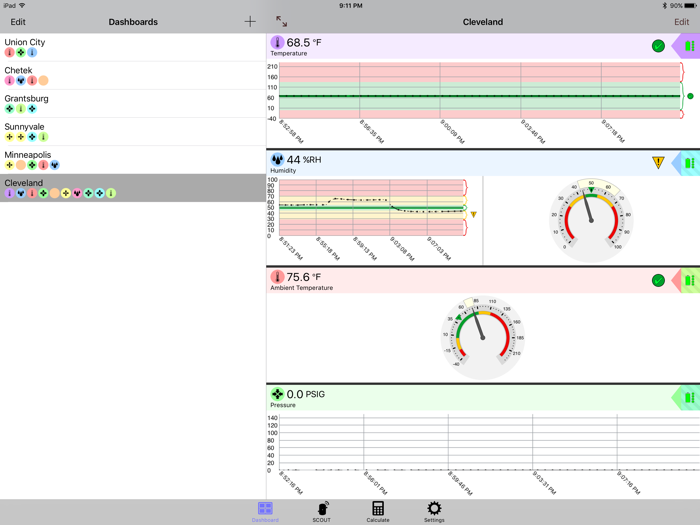The image size is (700, 525).
Task: Tap the 44 %RH humidity reading
Action: point(304,159)
